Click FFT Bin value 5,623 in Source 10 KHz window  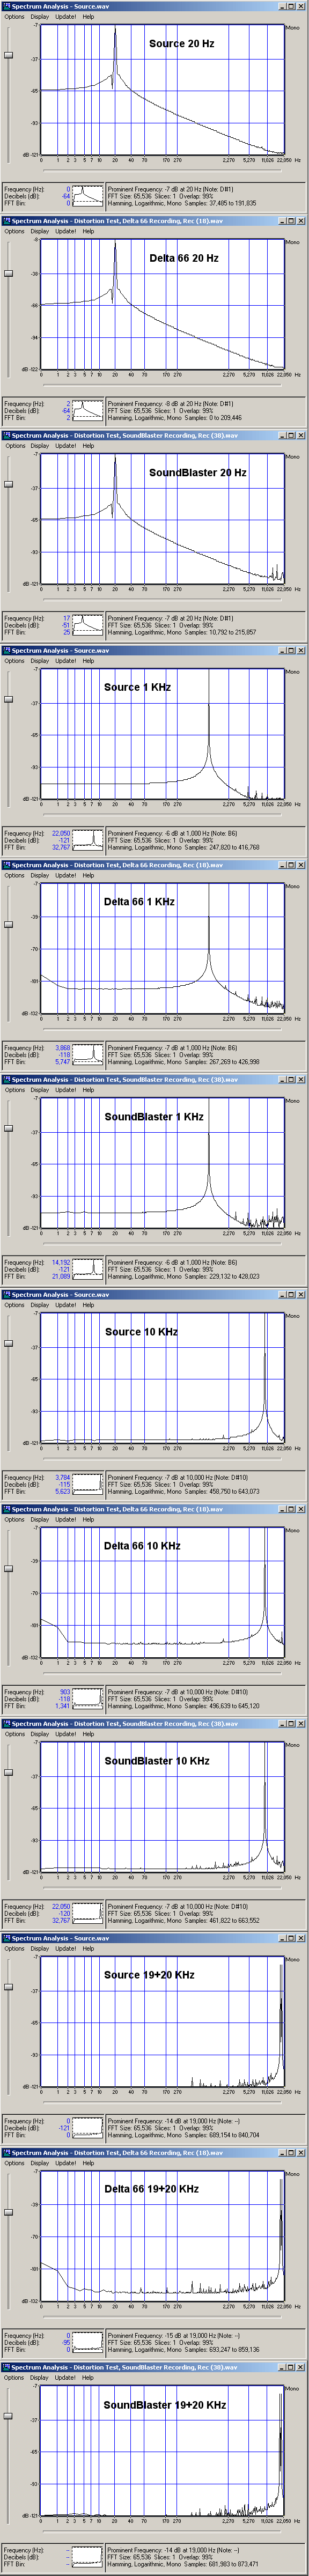coord(62,1491)
